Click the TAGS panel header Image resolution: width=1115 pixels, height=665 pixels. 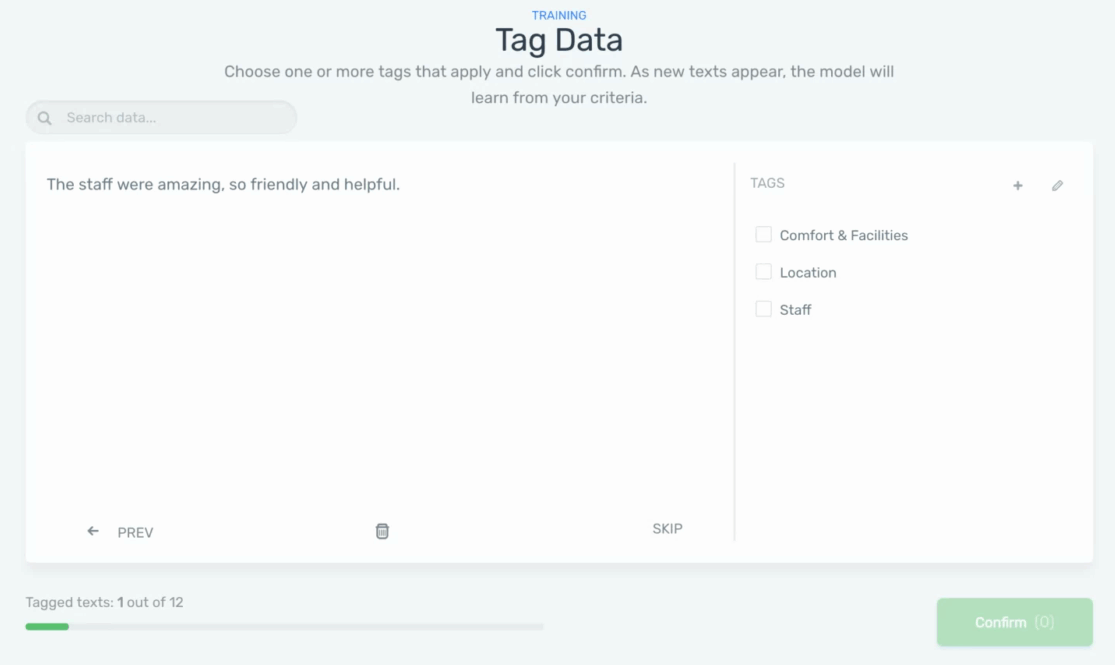click(767, 183)
